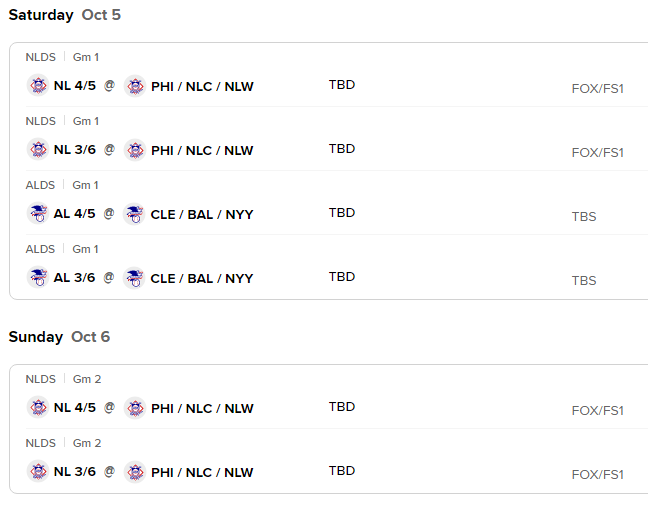Open CLE / BAL / NYY link in AL 4/5 game
Screen dimensions: 648x505
tap(202, 214)
